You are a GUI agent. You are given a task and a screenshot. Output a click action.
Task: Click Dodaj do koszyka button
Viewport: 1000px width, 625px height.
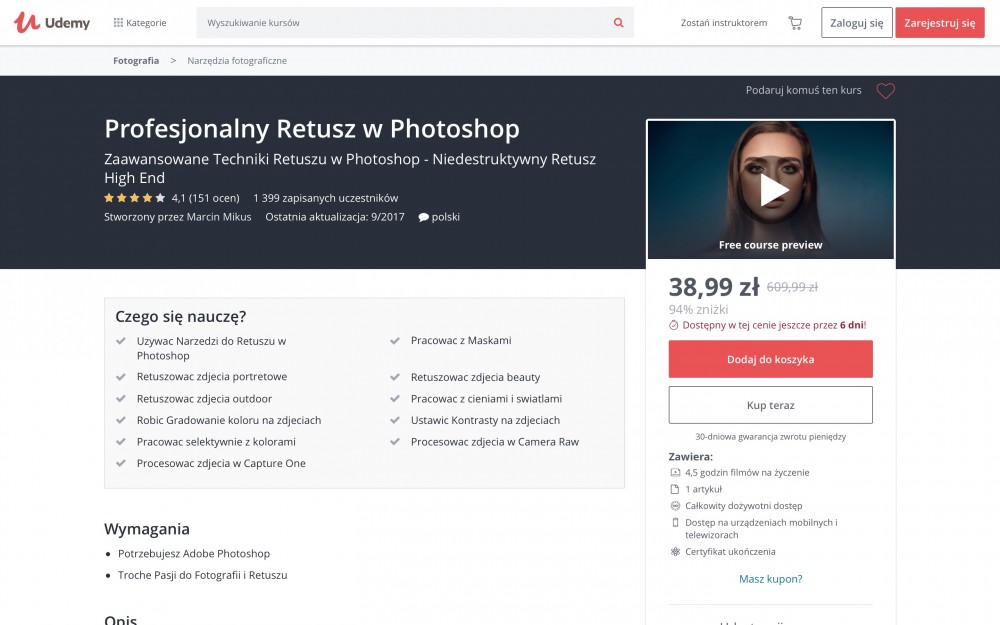(770, 359)
